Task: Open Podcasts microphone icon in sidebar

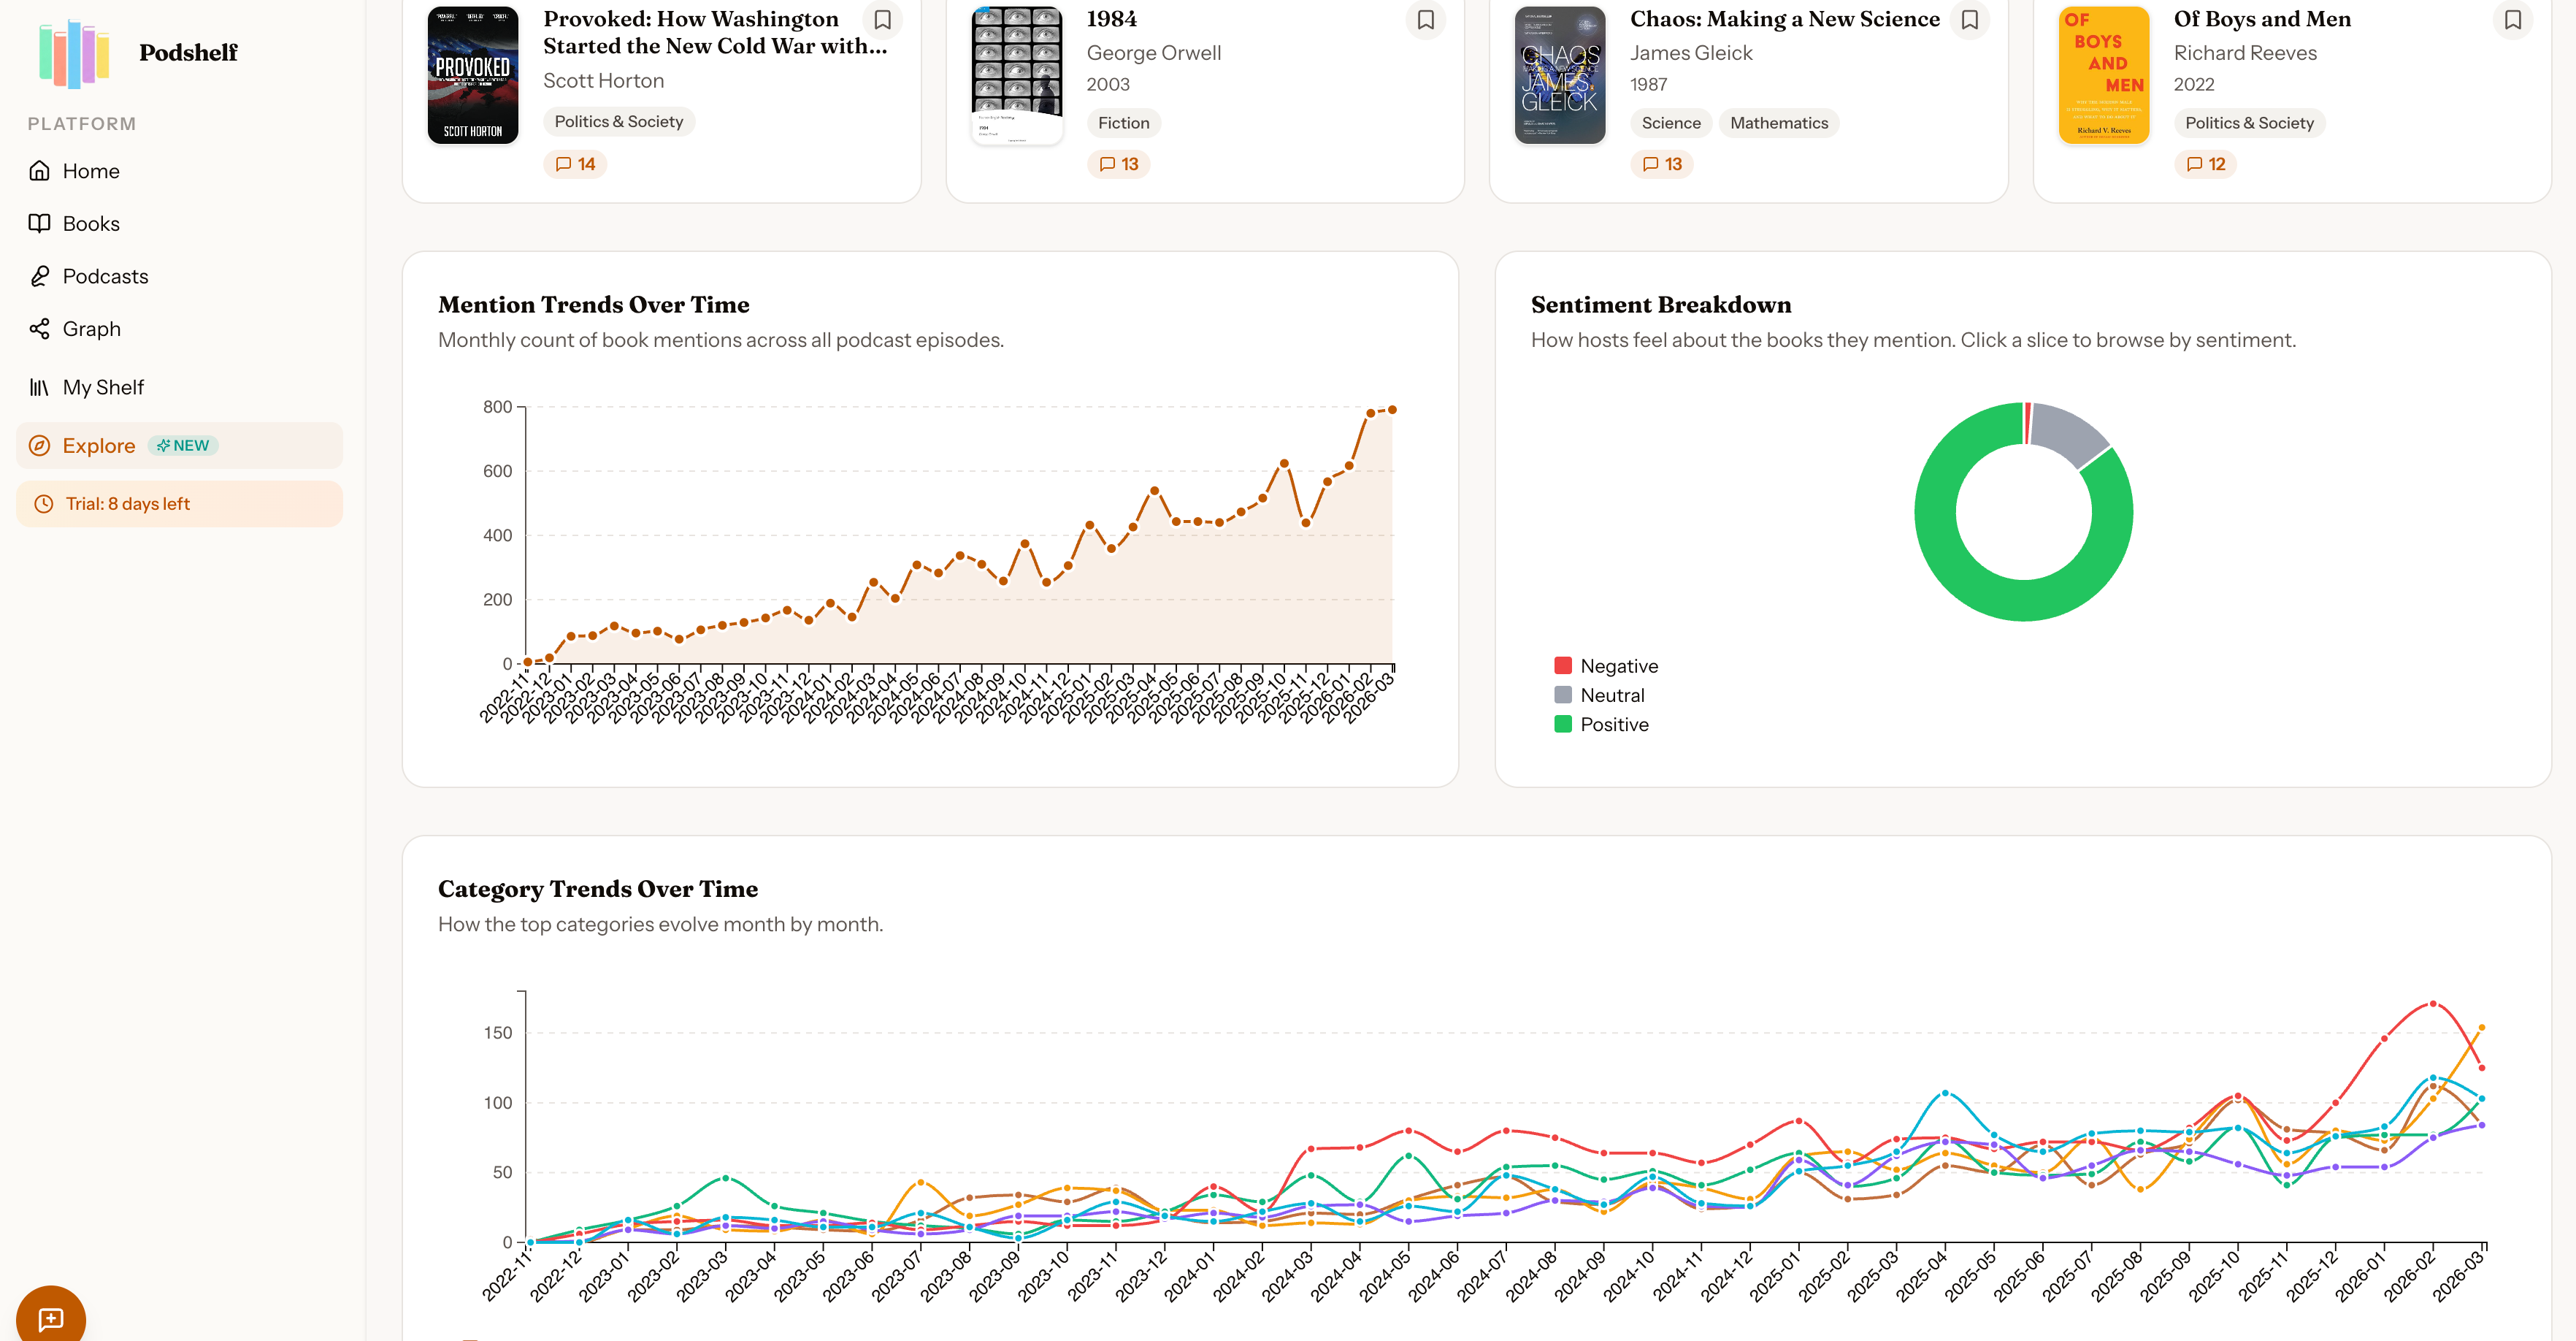Action: click(x=39, y=276)
